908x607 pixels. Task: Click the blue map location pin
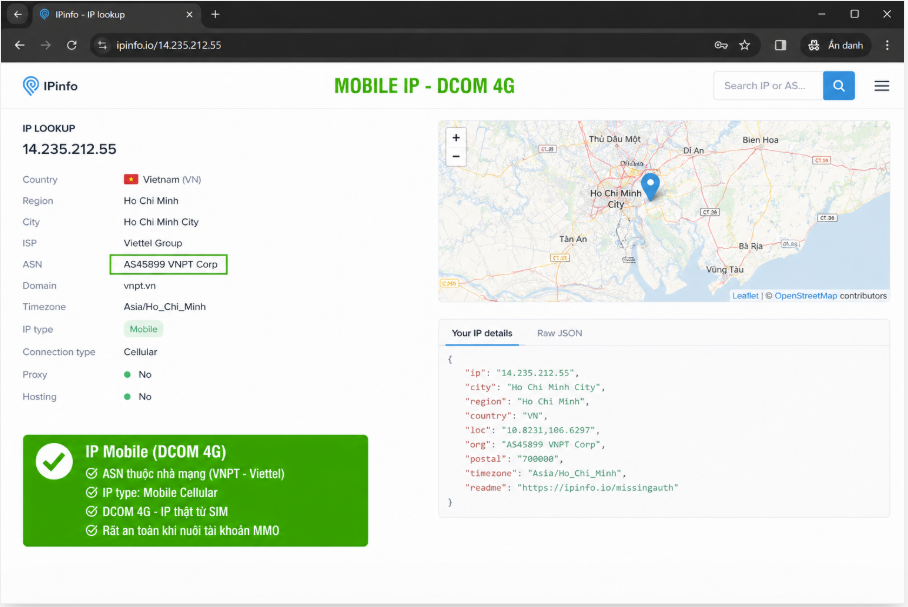(650, 187)
